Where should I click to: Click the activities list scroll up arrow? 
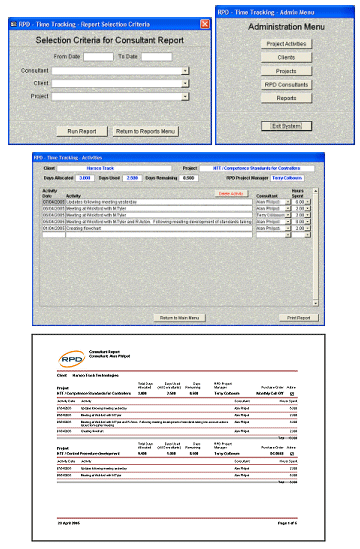pyautogui.click(x=316, y=191)
